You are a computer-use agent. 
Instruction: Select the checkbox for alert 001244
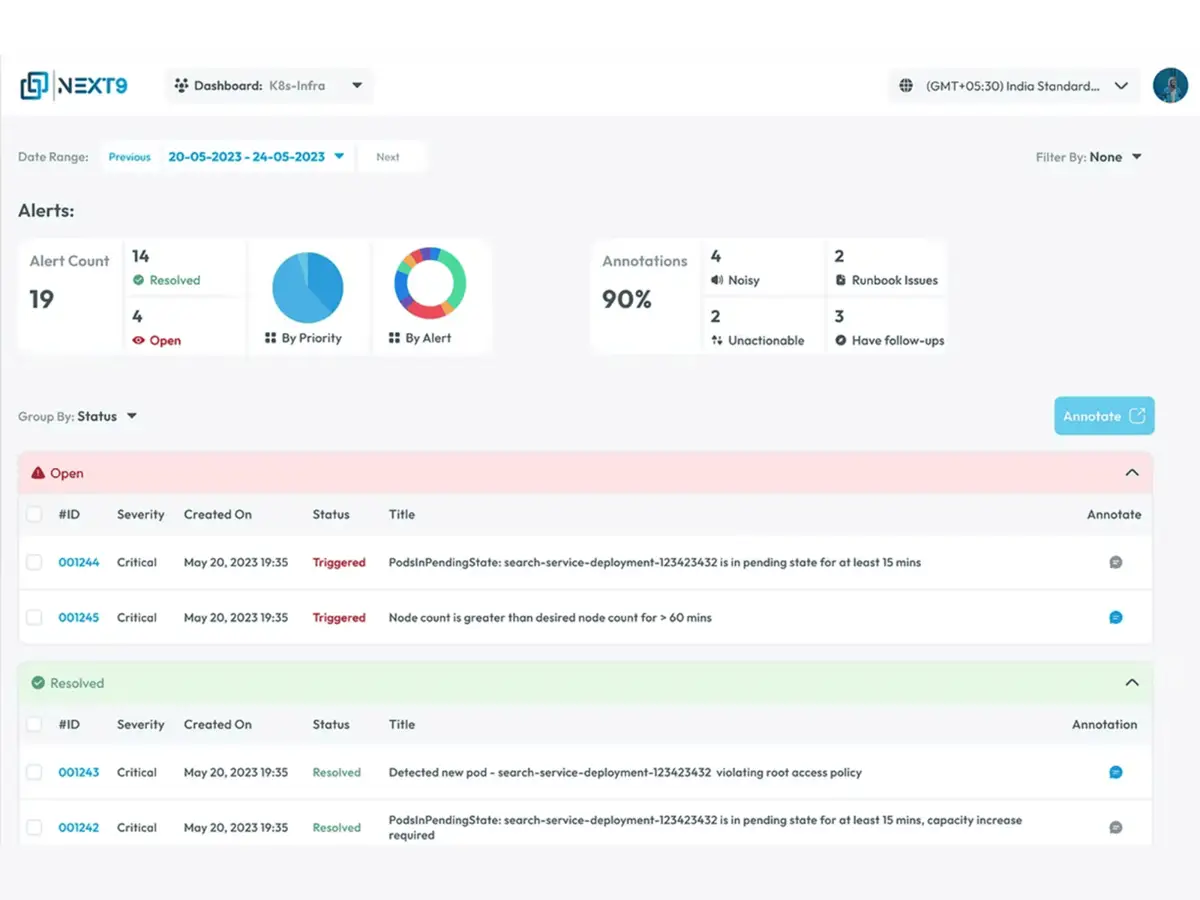point(34,563)
